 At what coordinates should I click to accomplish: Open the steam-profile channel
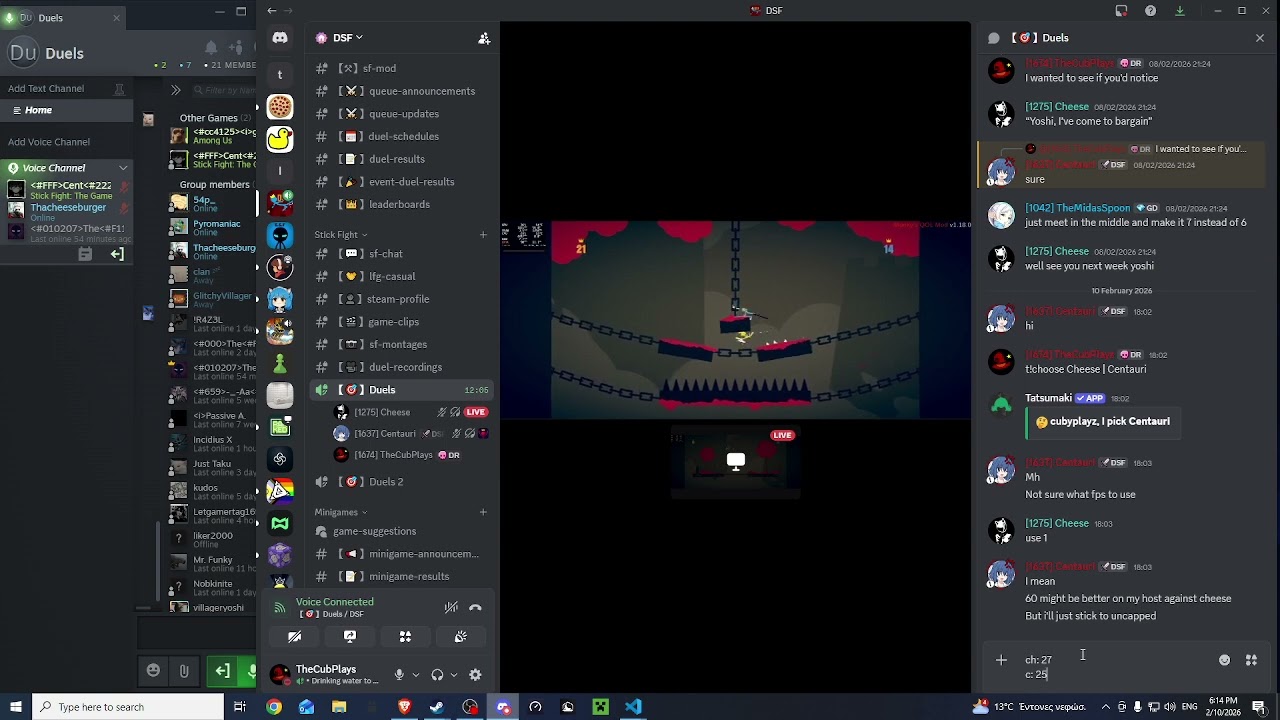pyautogui.click(x=401, y=299)
